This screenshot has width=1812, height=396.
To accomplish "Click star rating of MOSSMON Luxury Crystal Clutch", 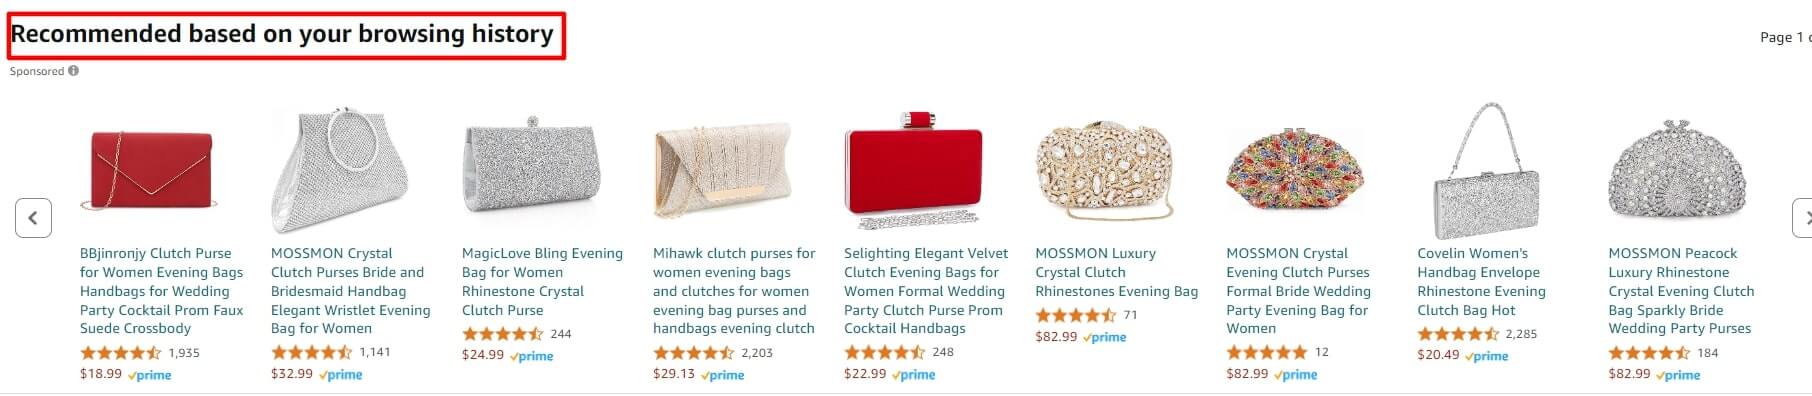I will pos(1076,315).
